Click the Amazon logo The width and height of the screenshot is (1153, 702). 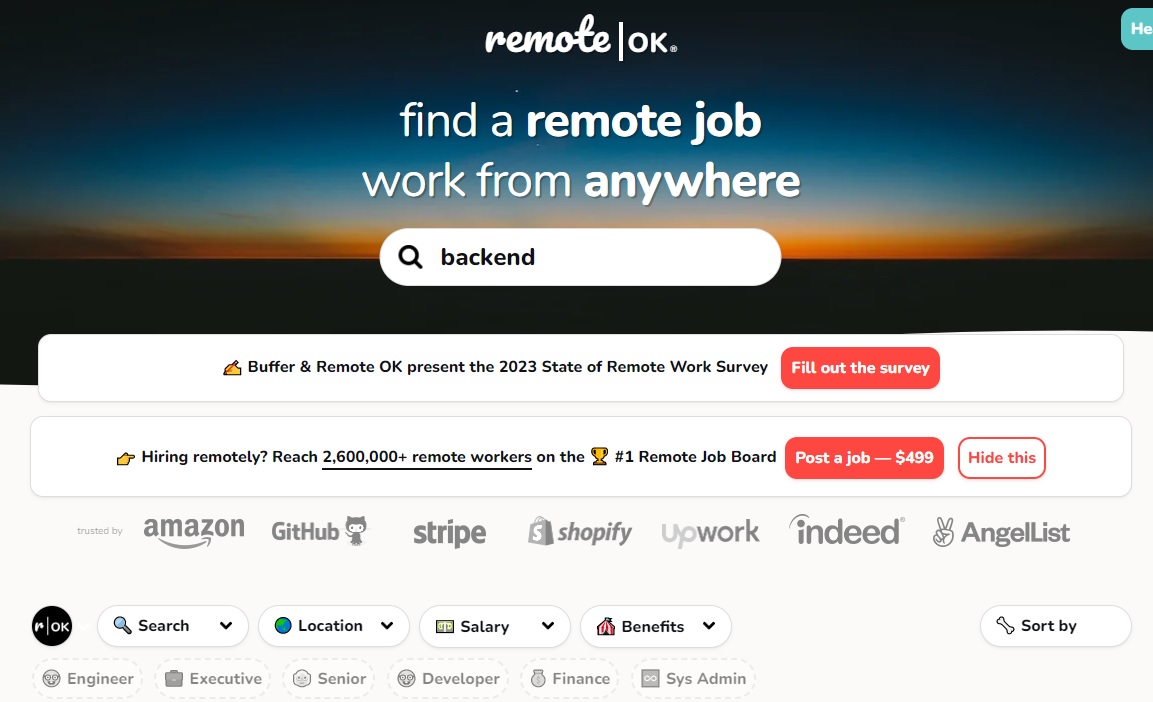click(194, 531)
